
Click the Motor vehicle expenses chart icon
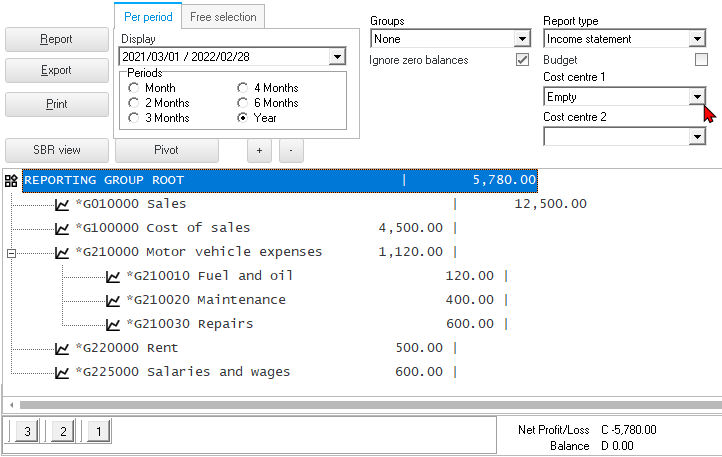coord(63,252)
